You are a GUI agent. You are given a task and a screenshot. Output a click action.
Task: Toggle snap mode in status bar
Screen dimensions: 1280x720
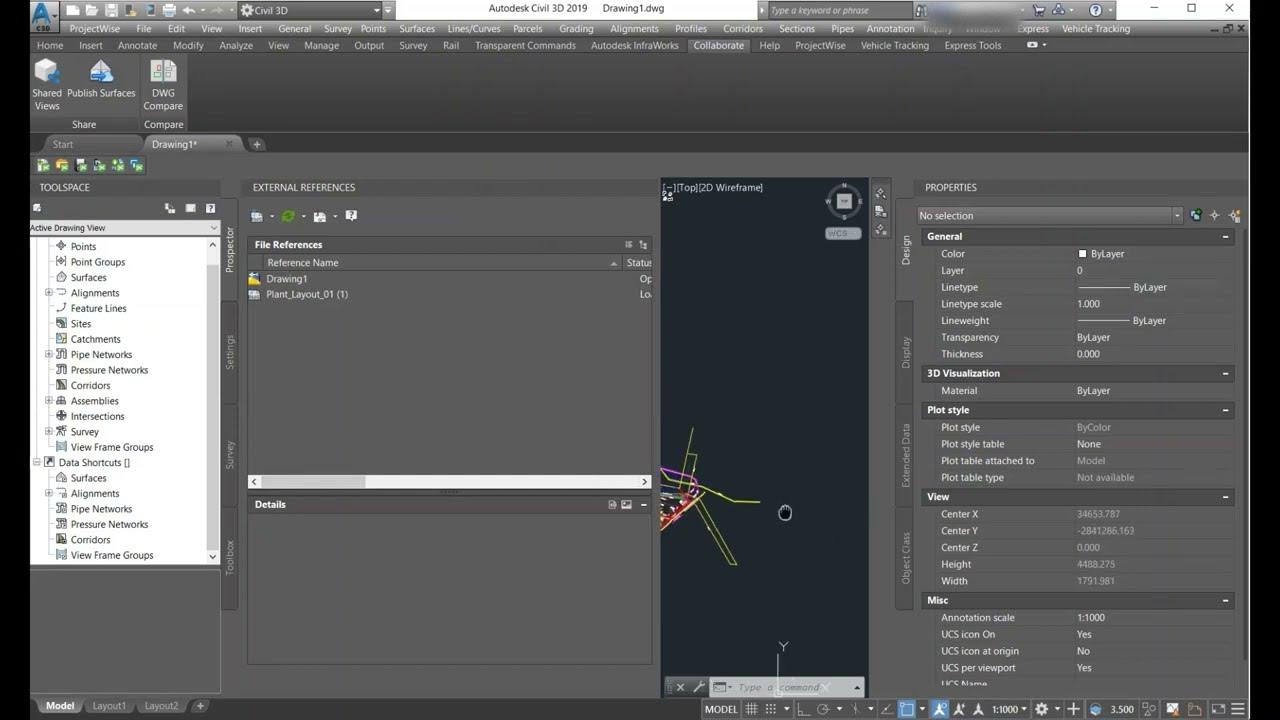tap(770, 709)
